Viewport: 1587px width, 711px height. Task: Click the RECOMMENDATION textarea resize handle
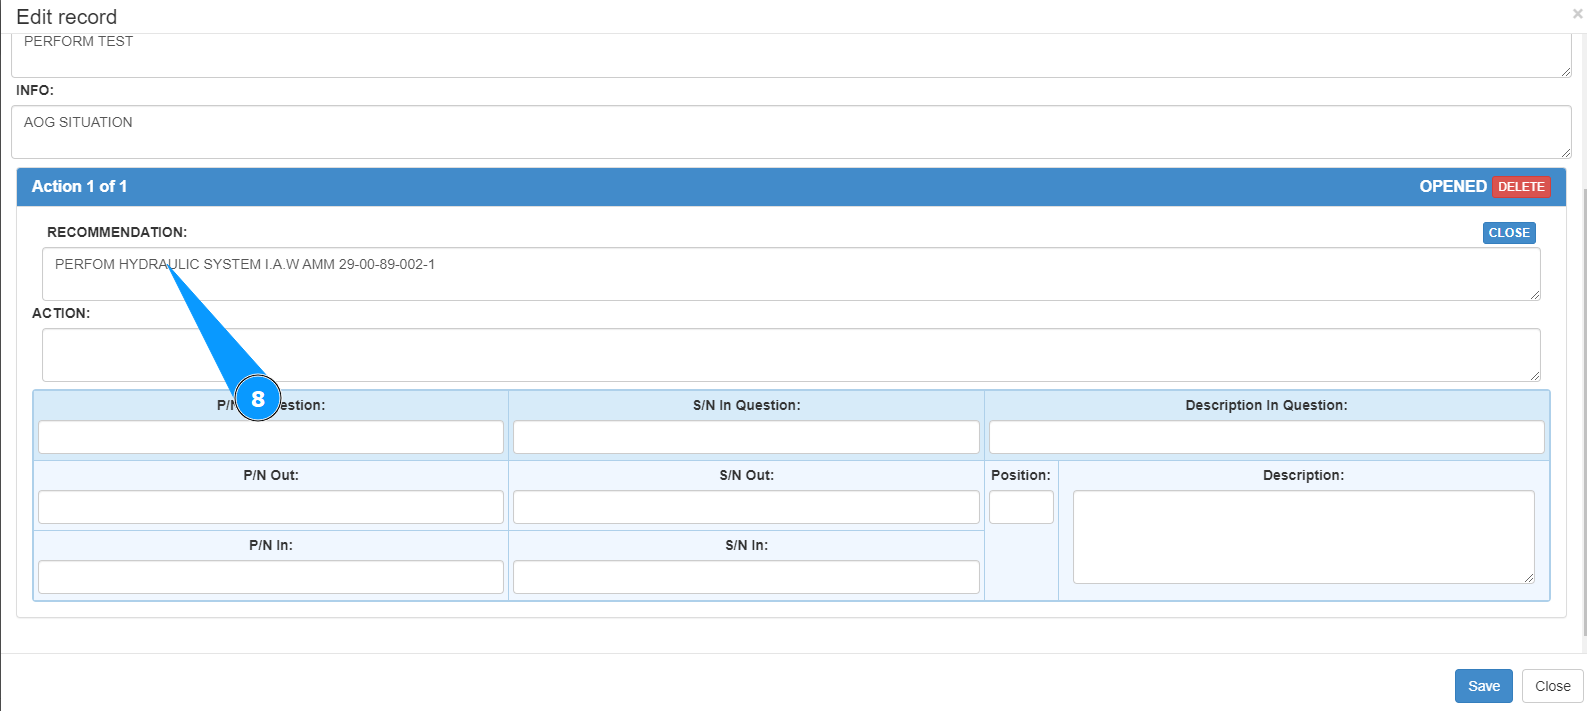coord(1534,294)
